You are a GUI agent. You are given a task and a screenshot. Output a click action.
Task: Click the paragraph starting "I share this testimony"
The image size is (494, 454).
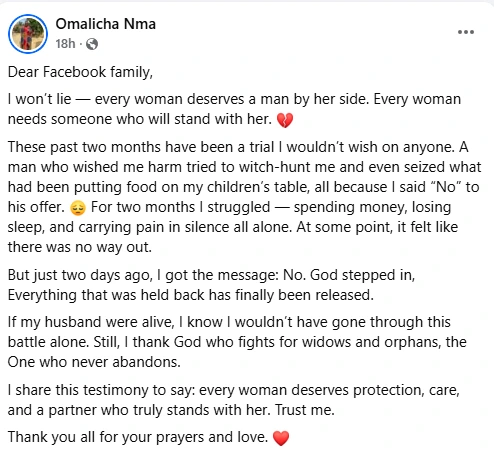pyautogui.click(x=234, y=400)
